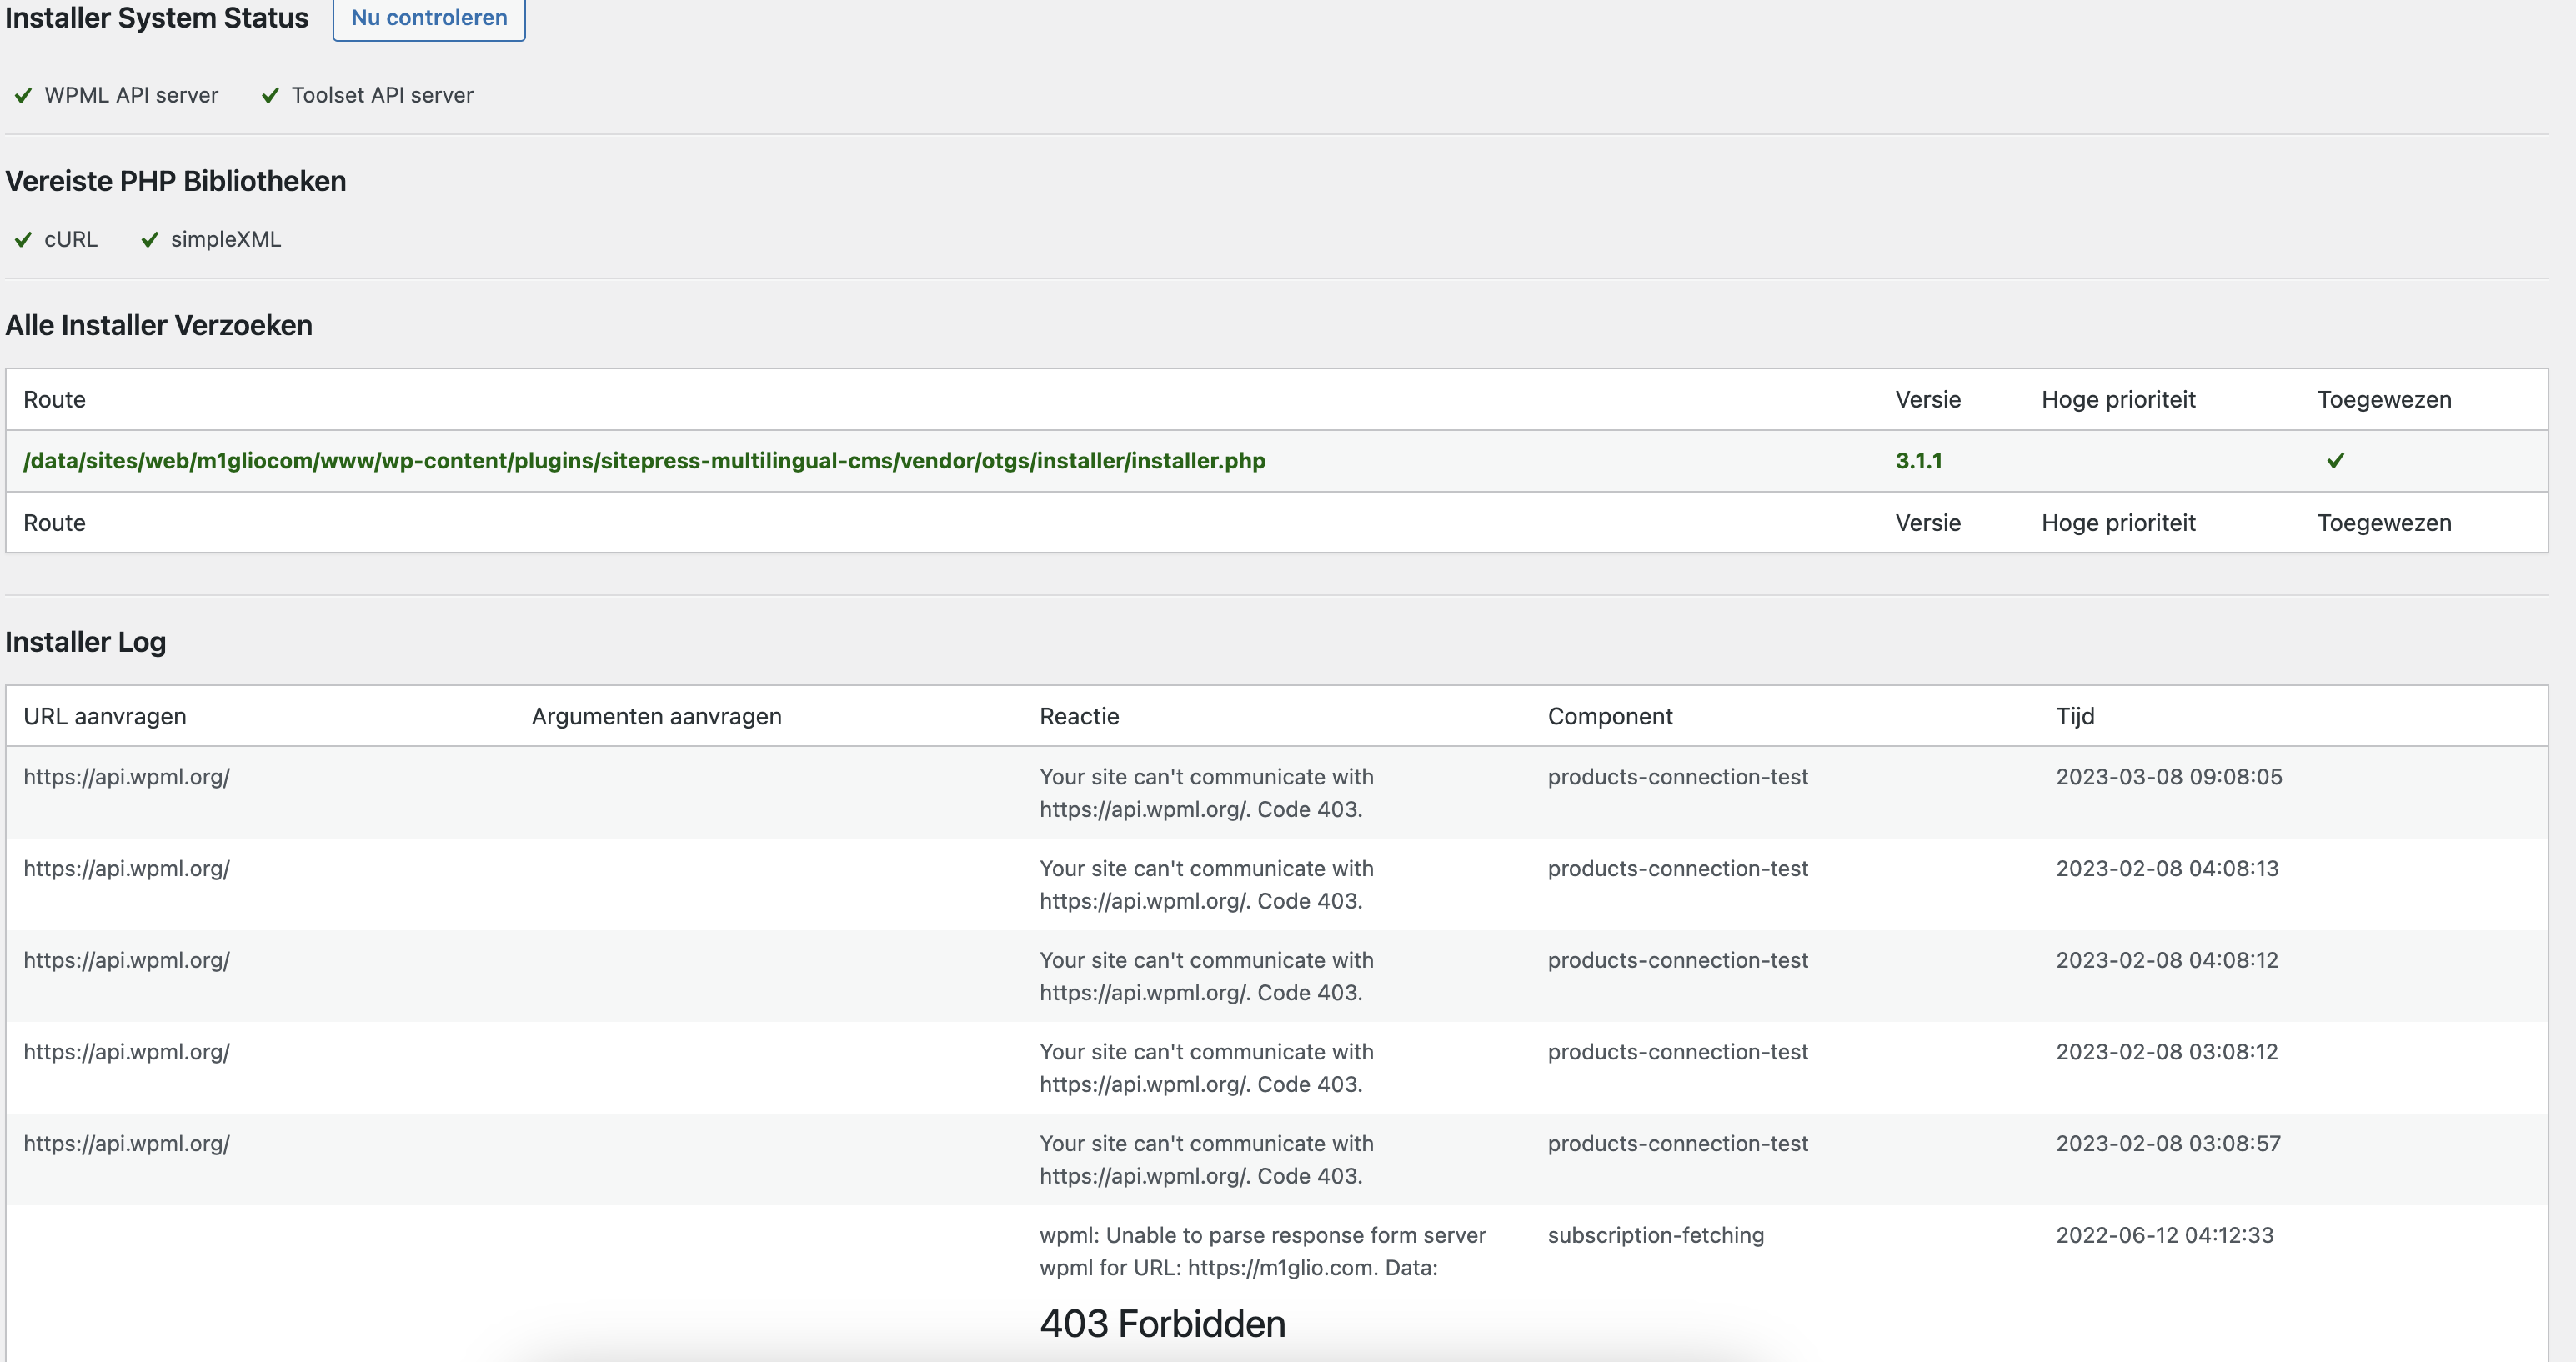Click the Unable to parse response message
This screenshot has height=1362, width=2576.
(x=1263, y=1252)
